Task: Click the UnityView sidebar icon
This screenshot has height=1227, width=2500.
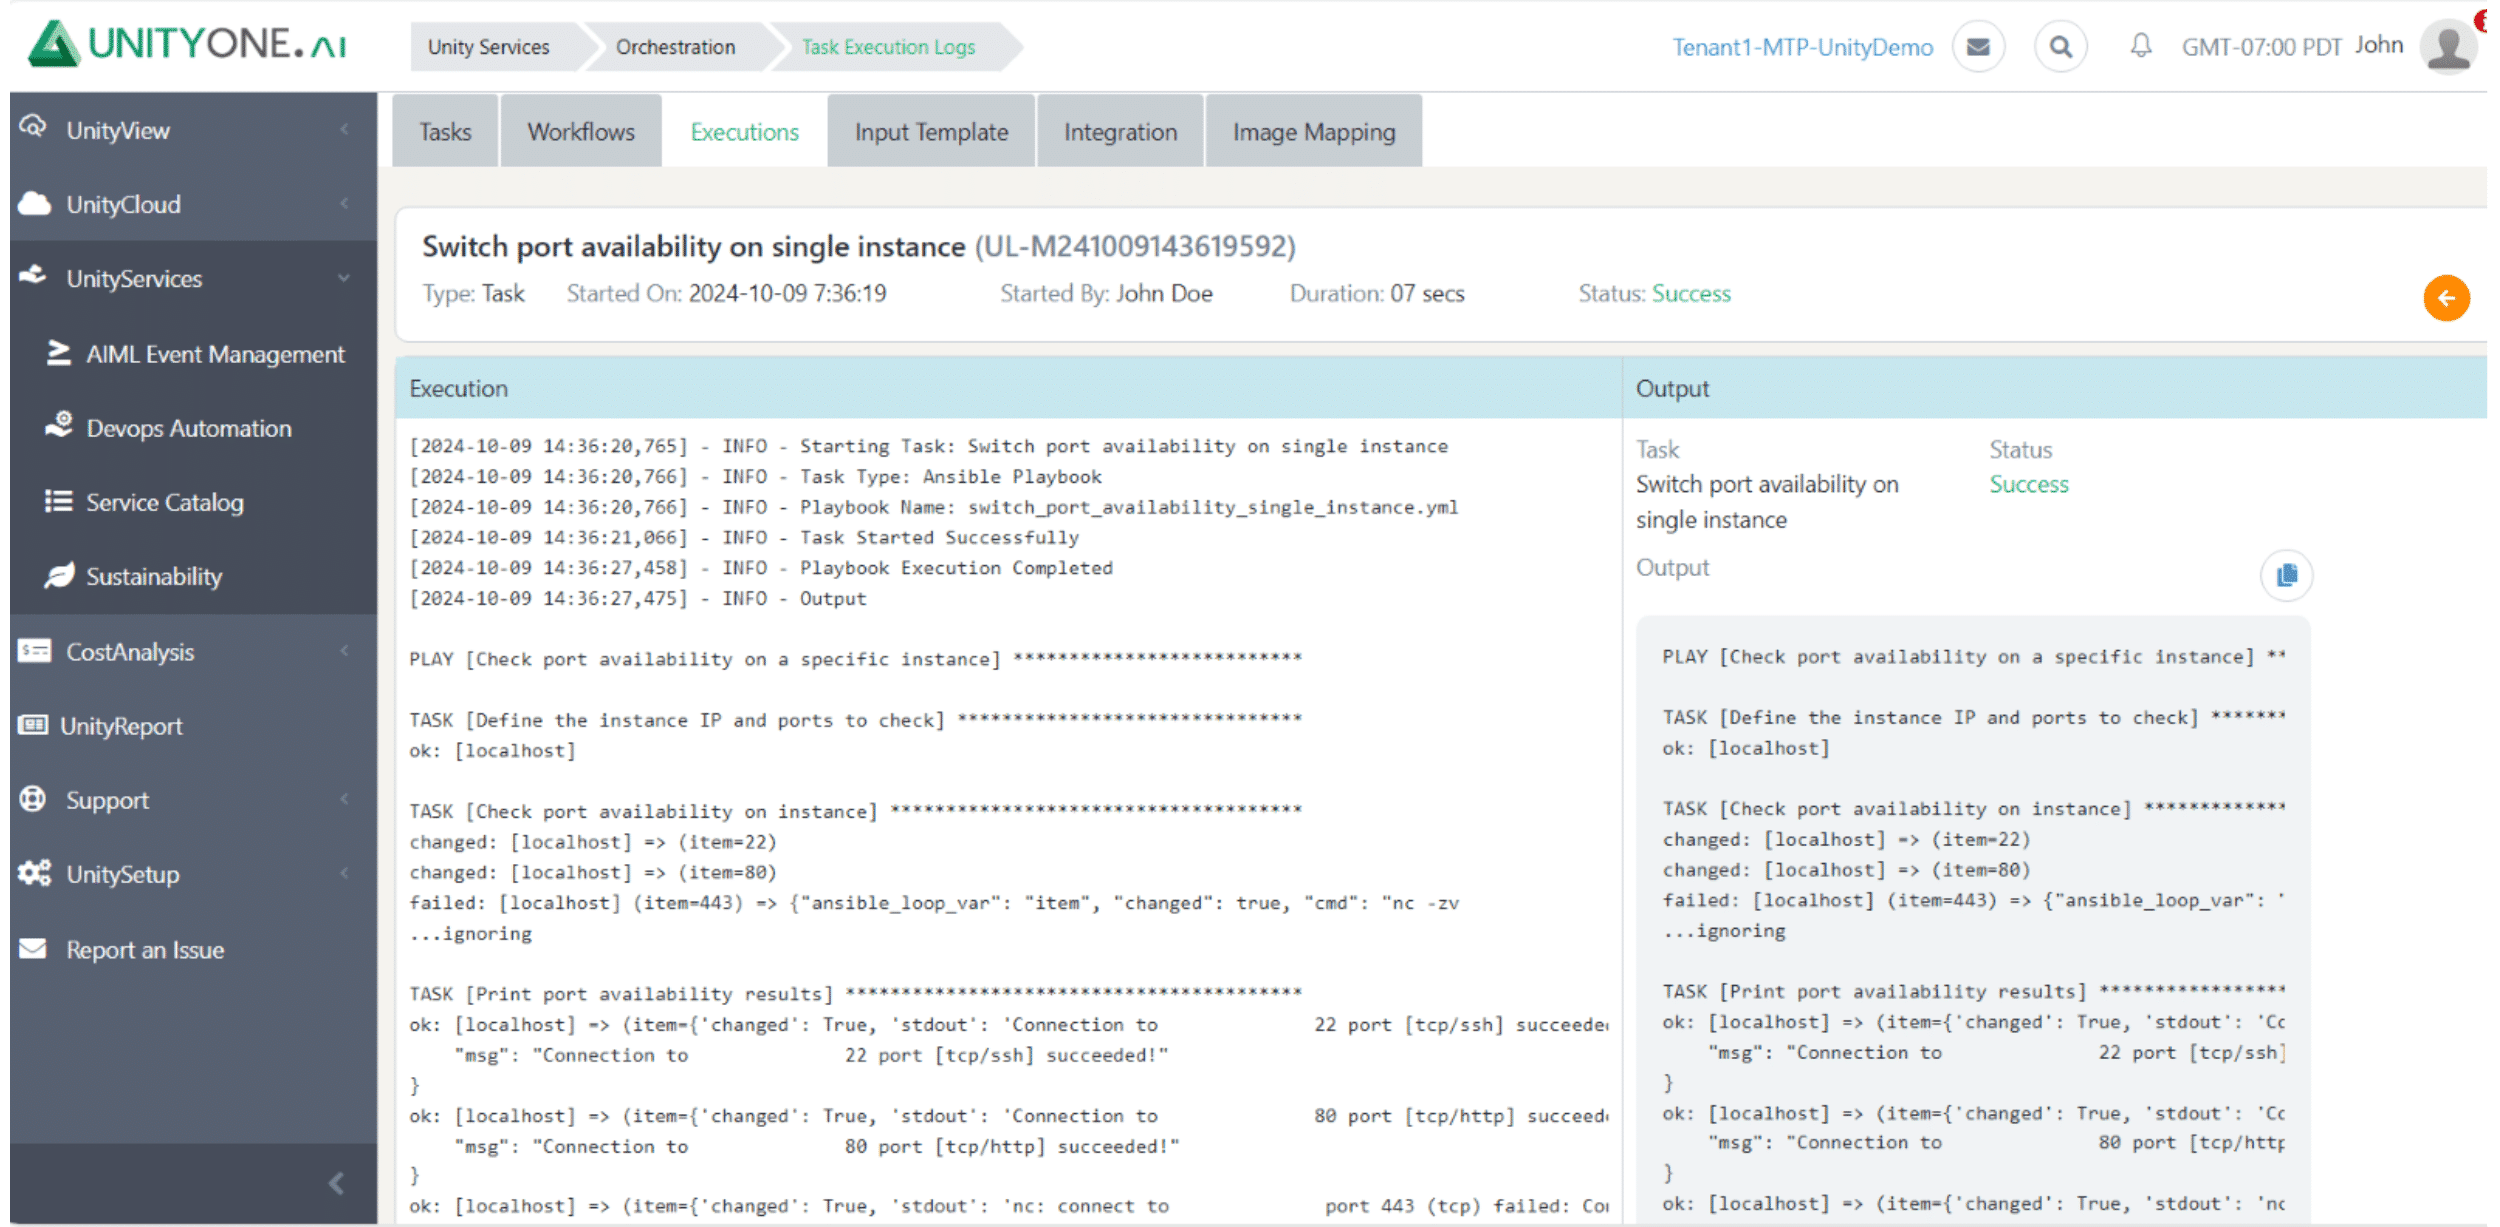Action: tap(33, 128)
